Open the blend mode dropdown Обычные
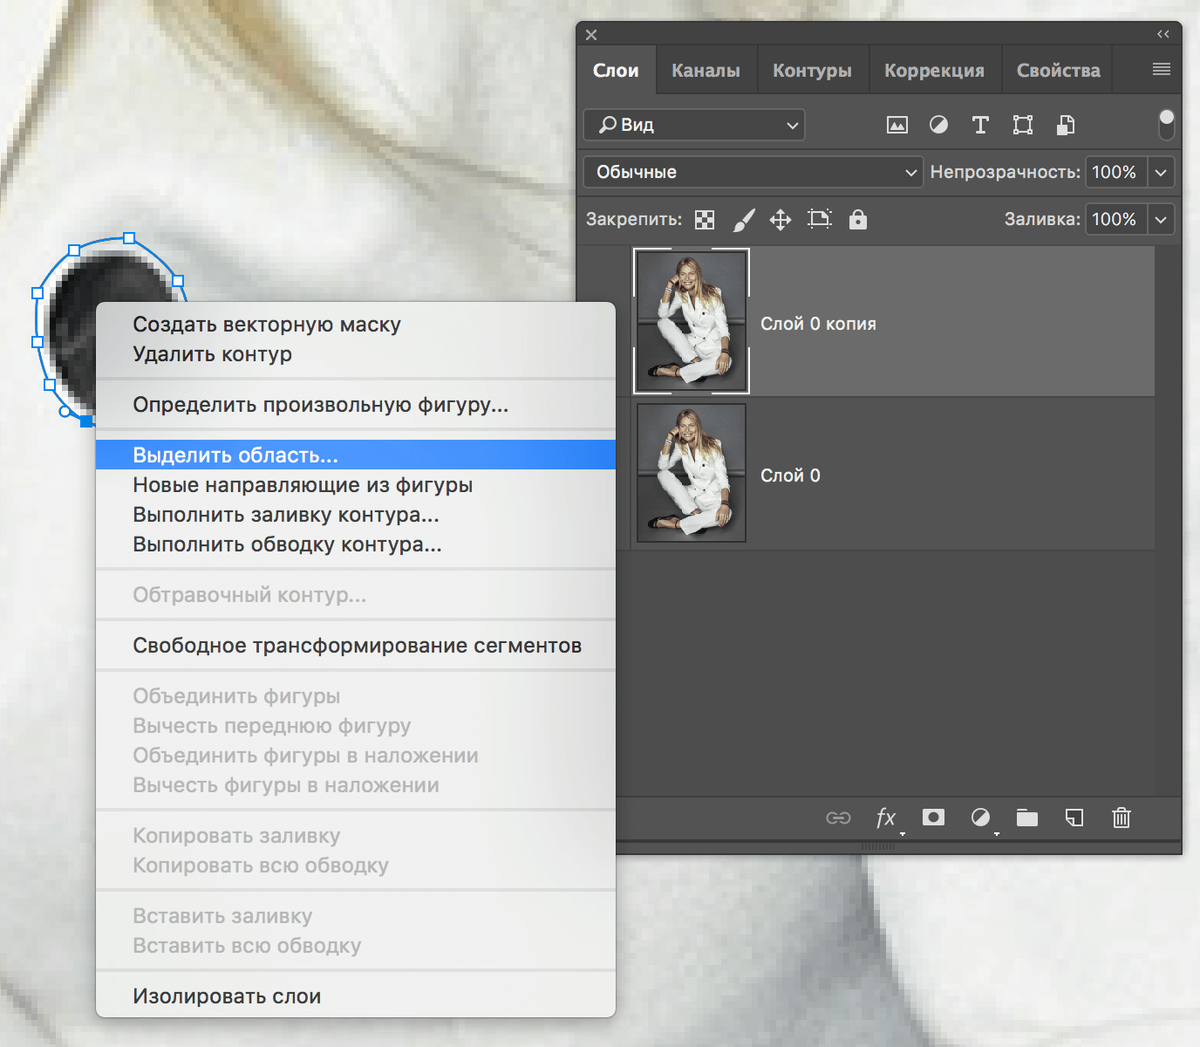The width and height of the screenshot is (1200, 1047). [752, 172]
